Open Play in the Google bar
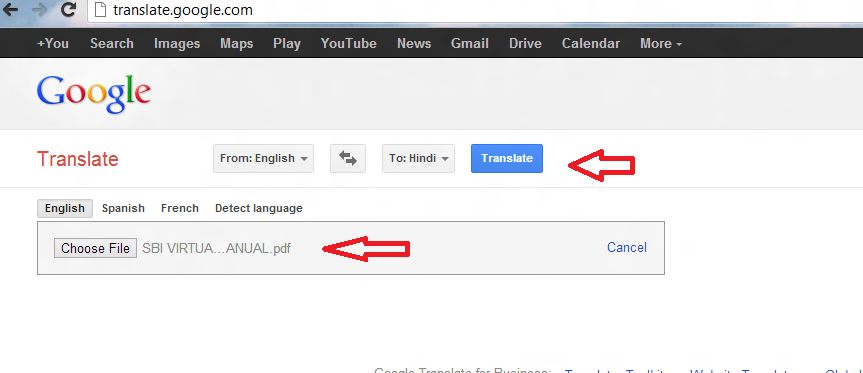863x373 pixels. 287,43
